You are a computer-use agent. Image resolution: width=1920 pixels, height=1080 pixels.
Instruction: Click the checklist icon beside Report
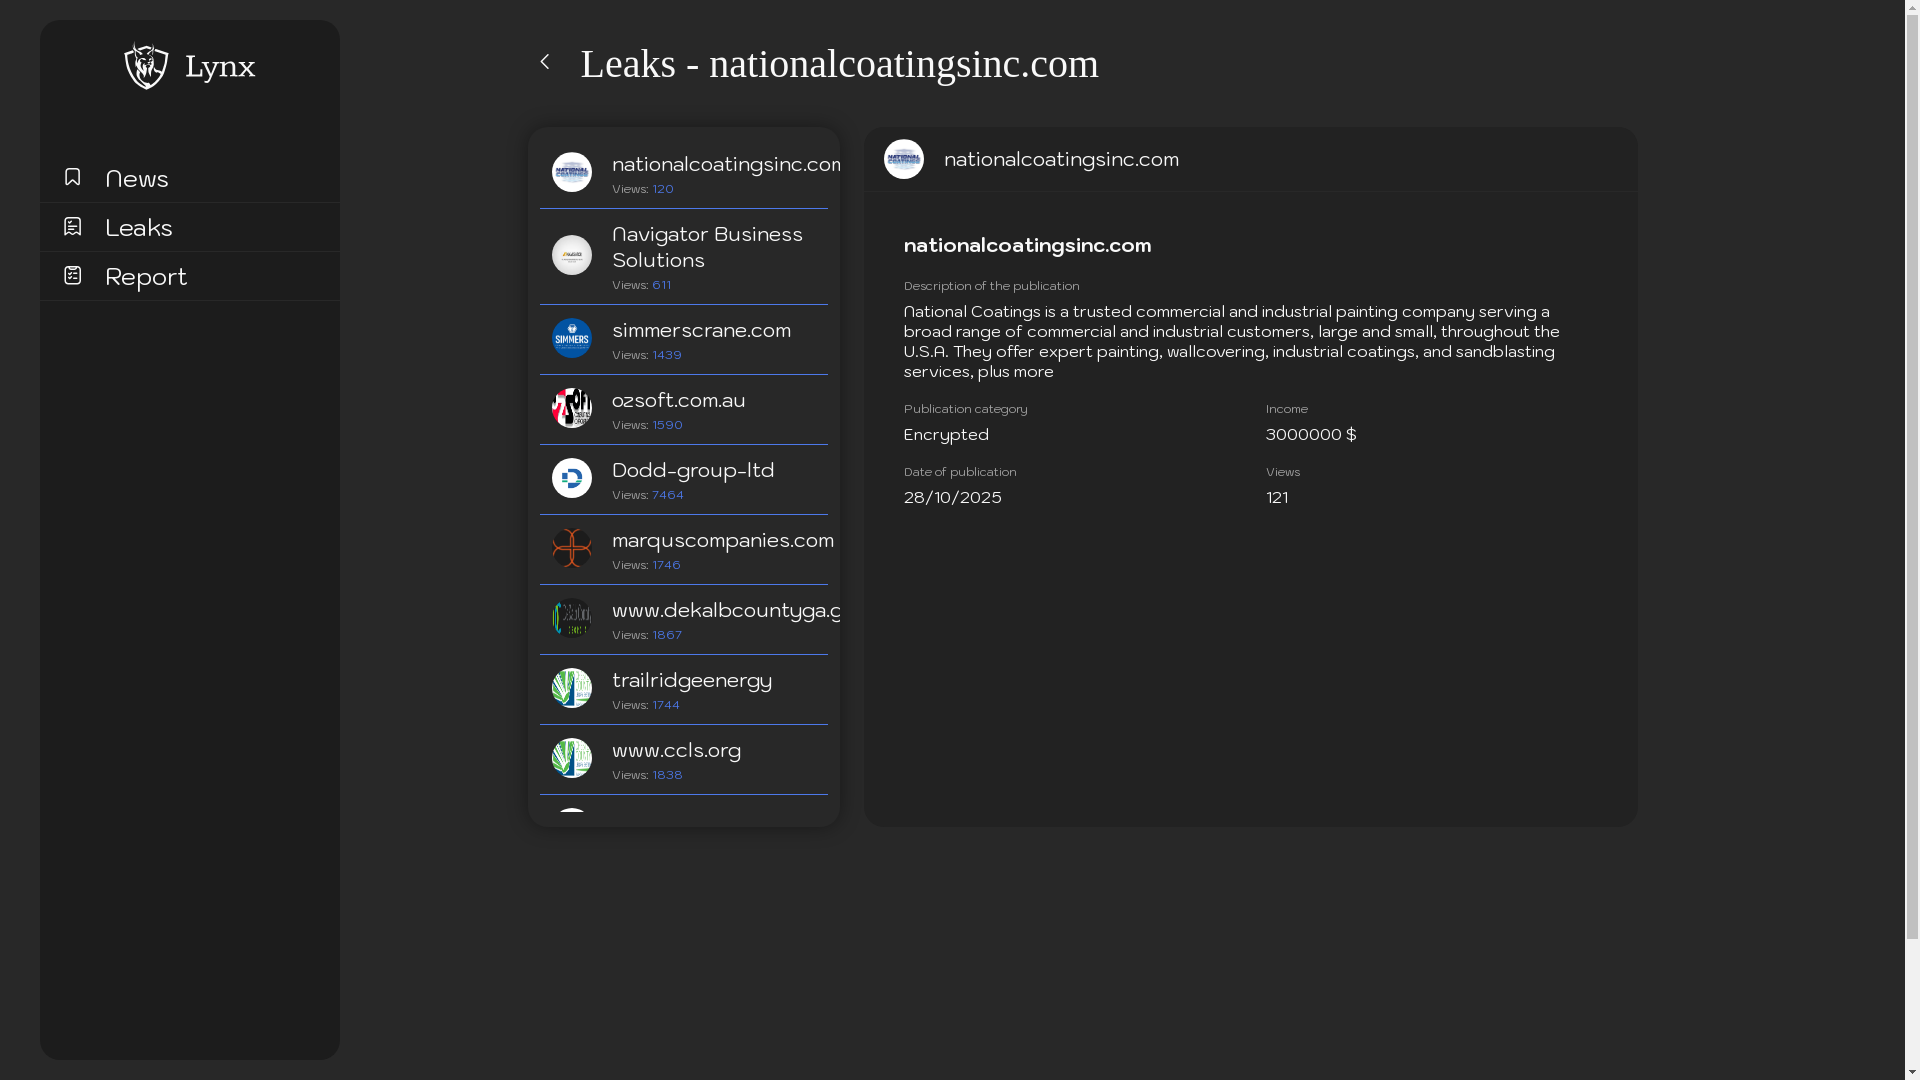(72, 275)
